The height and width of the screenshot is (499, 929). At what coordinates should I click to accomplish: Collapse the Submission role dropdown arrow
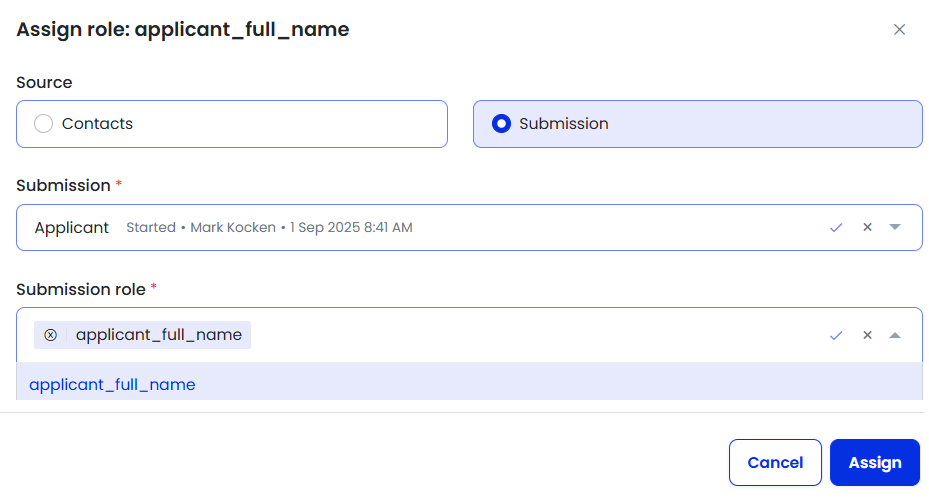pyautogui.click(x=895, y=335)
